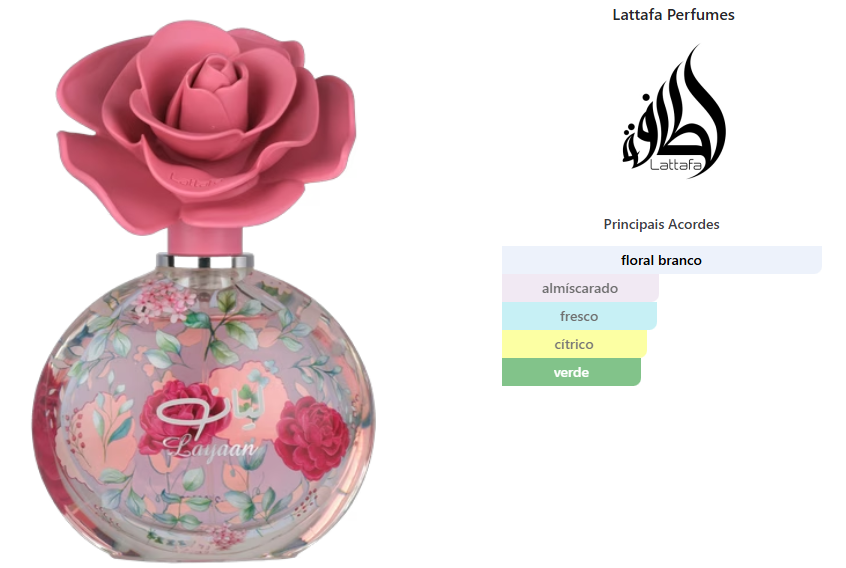Select the fresco accord bar

pyautogui.click(x=579, y=316)
